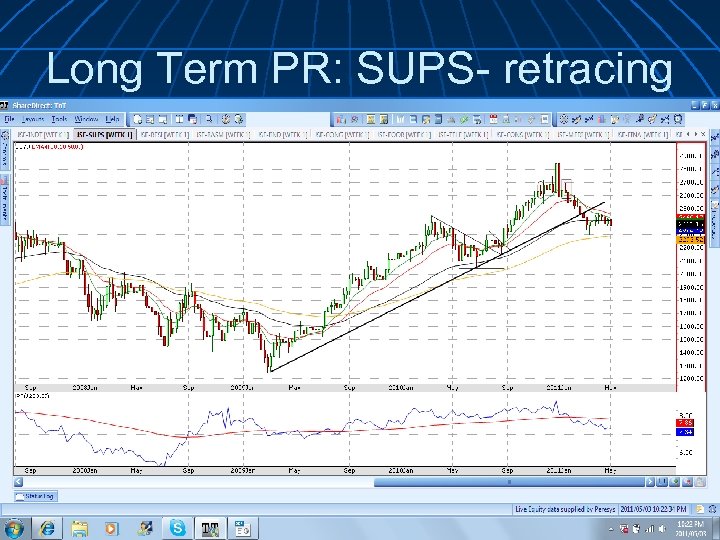
Task: Click the red calendar toolbar icon
Action: point(494,119)
